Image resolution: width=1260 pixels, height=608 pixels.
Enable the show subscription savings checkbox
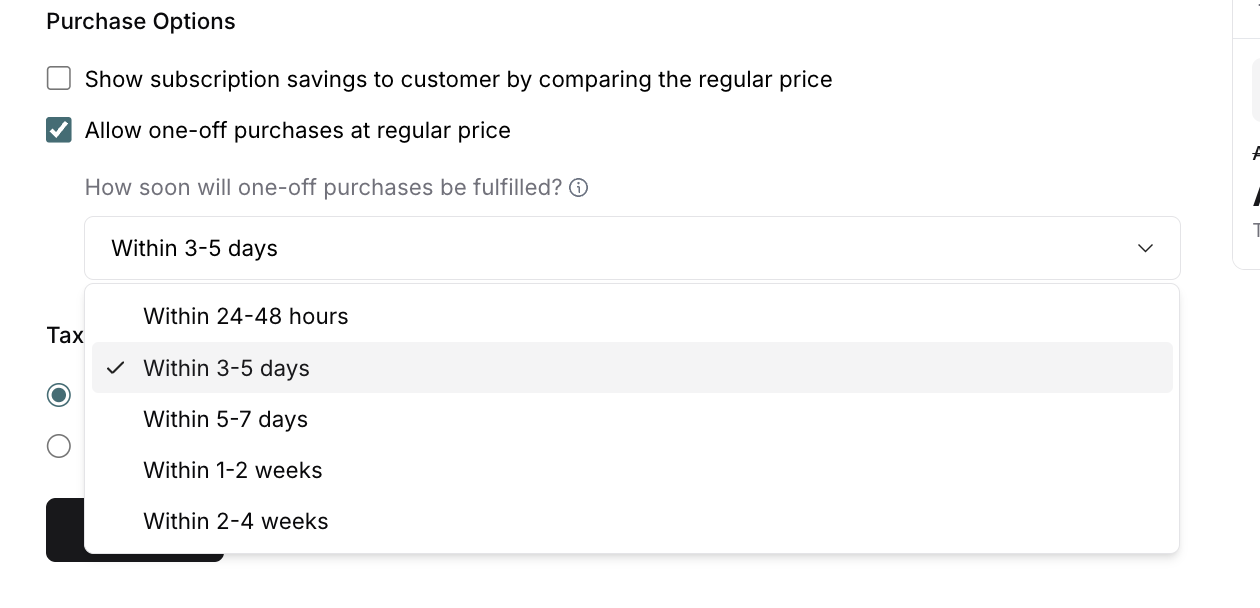point(59,79)
